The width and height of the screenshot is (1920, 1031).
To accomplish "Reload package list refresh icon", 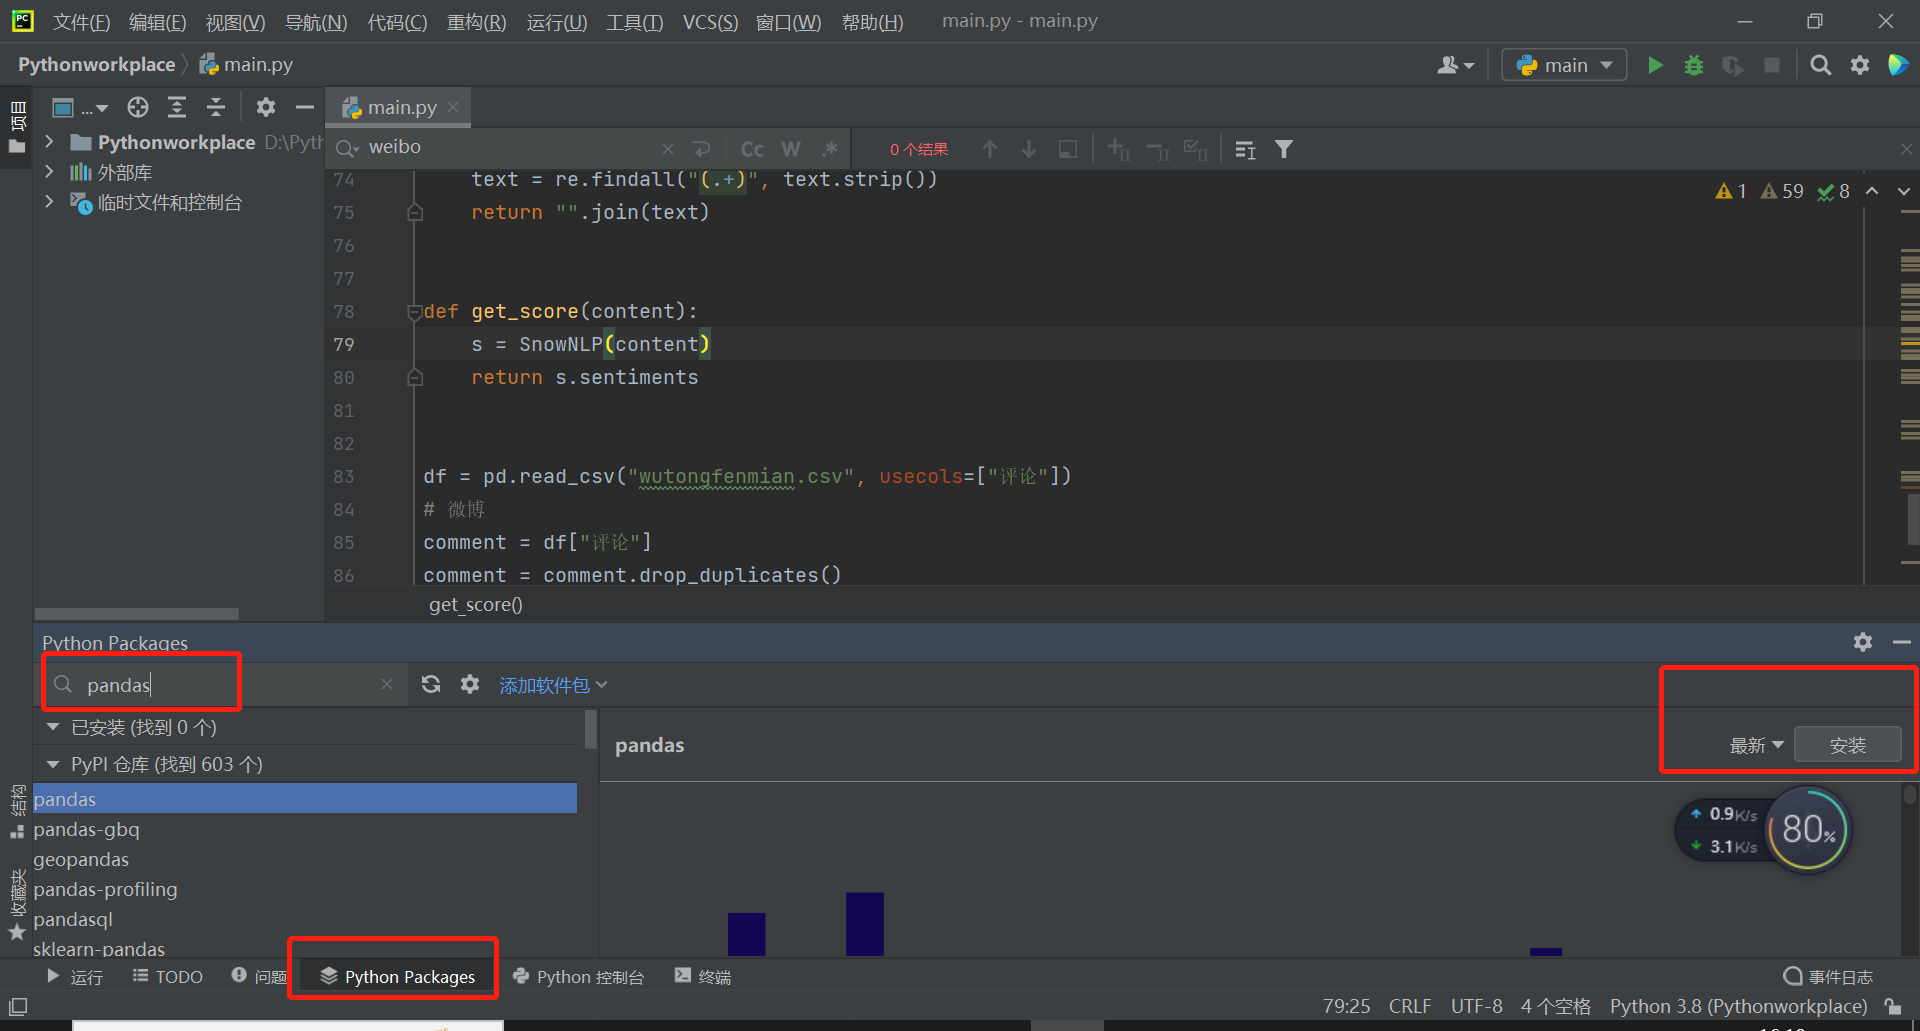I will tap(431, 684).
